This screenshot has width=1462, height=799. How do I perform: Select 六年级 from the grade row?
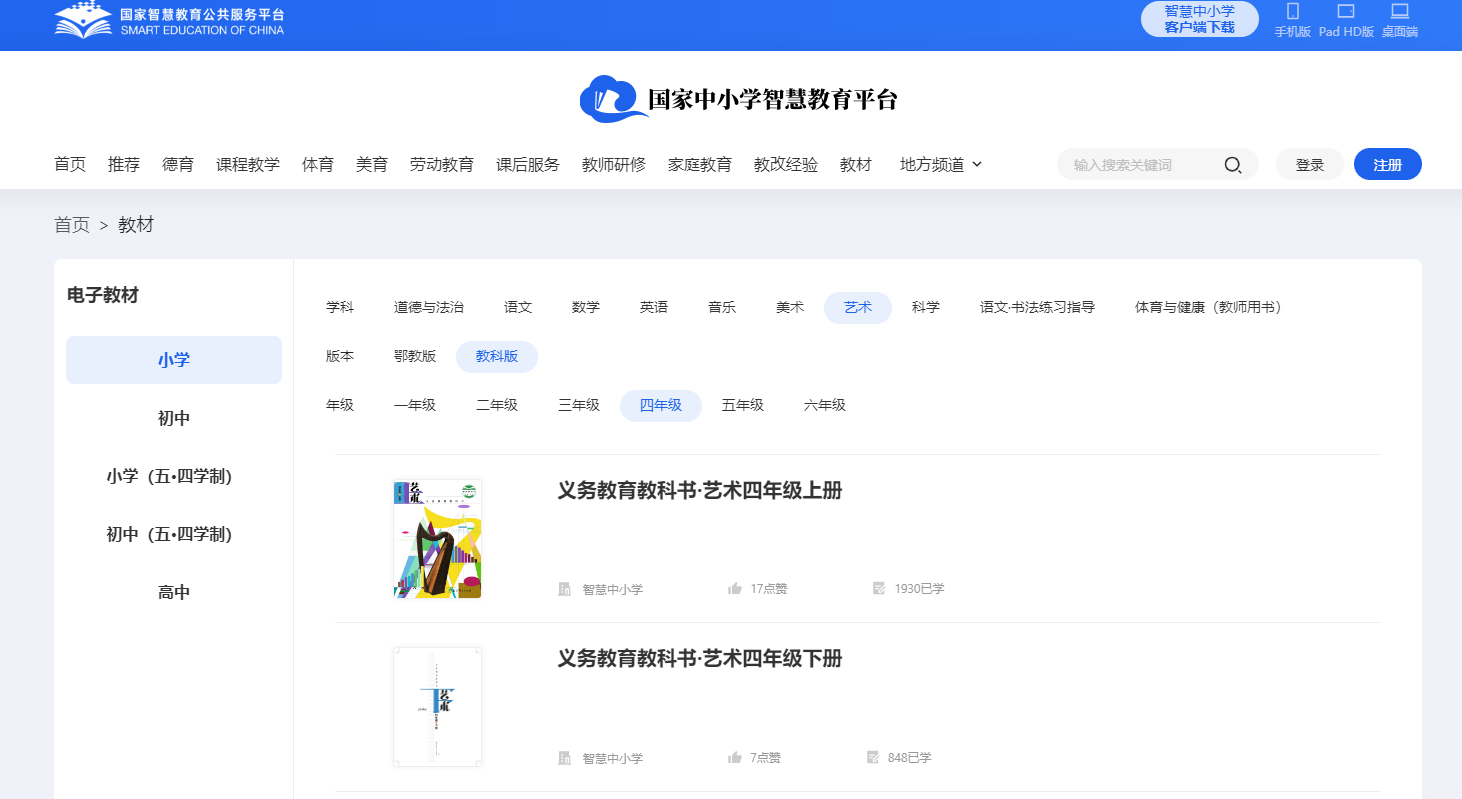[x=824, y=405]
